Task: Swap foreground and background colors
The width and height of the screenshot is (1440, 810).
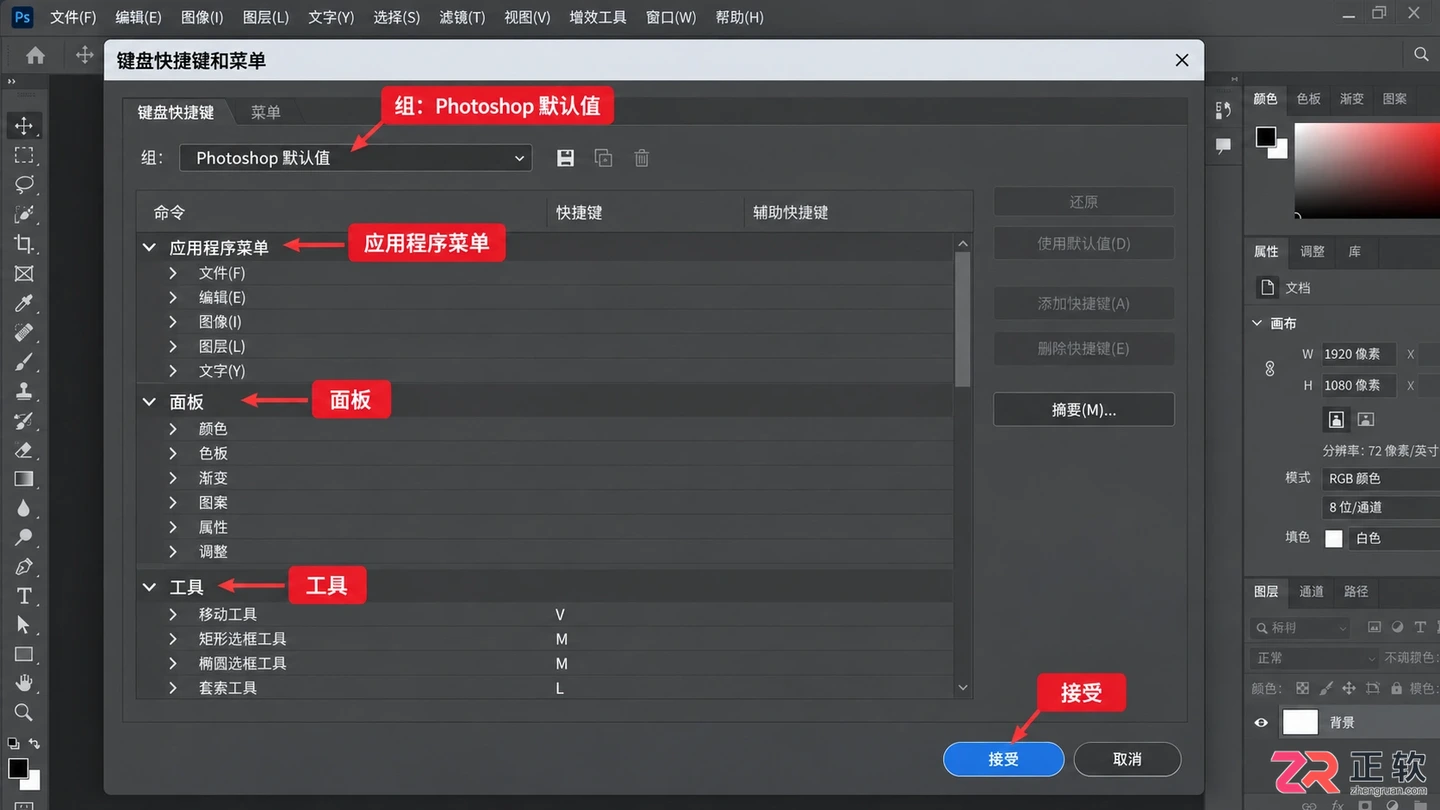Action: [x=35, y=744]
